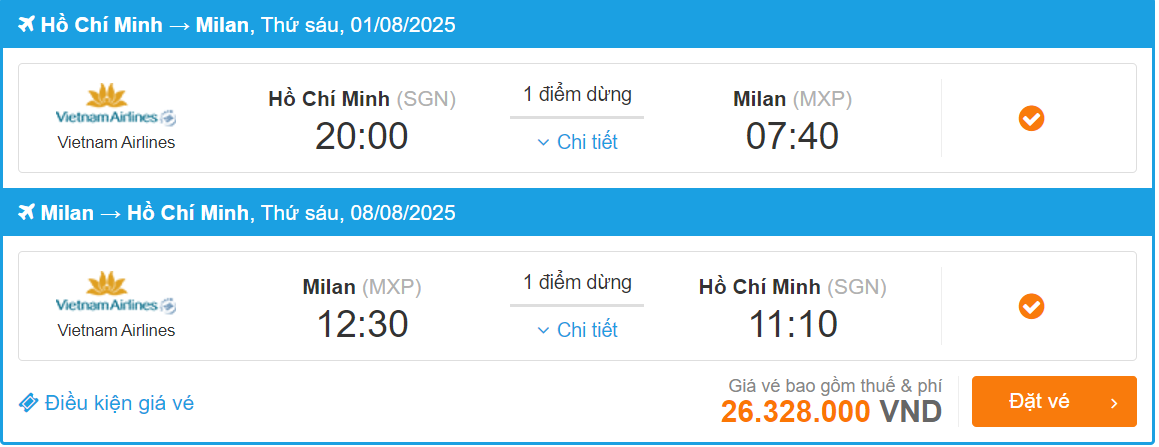
Task: Click the arrow icon on the Đặt vé button
Action: [1114, 403]
